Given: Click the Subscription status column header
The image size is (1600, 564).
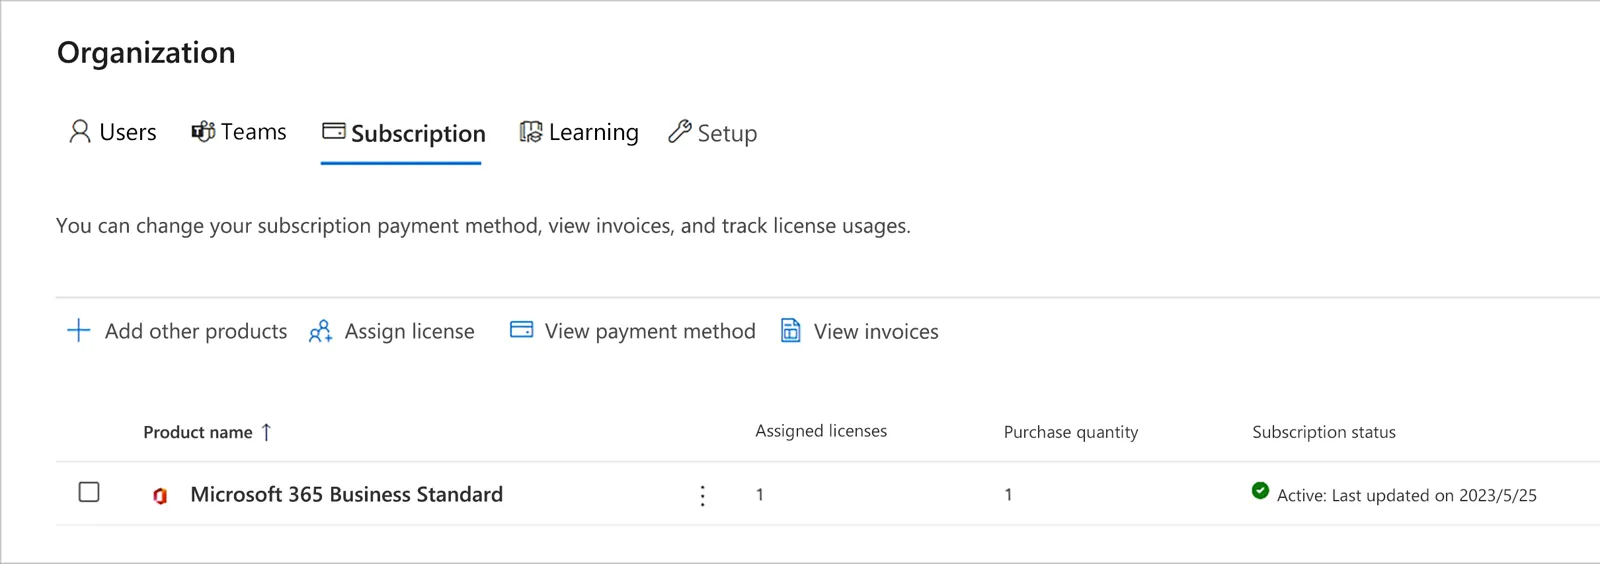Looking at the screenshot, I should pyautogui.click(x=1324, y=432).
